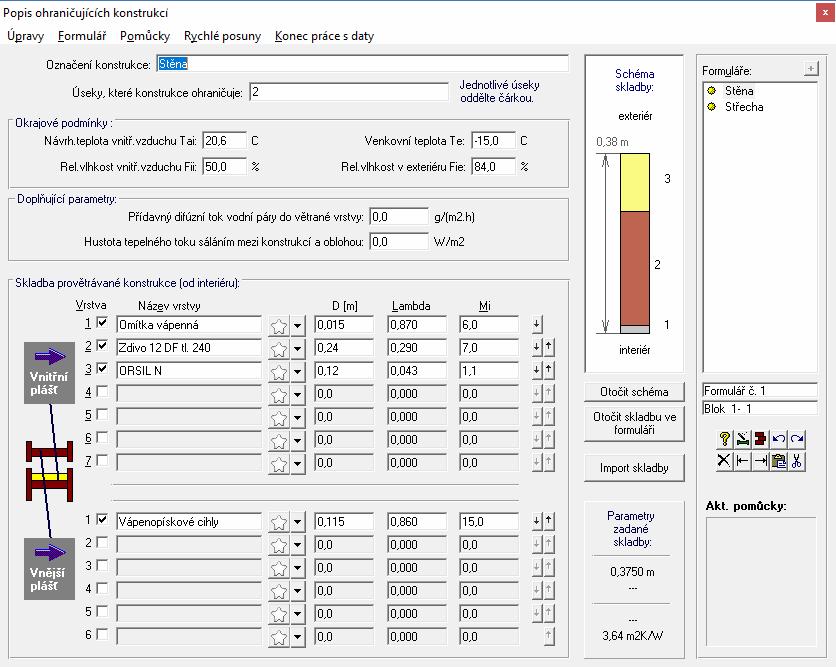
Task: Open help with the yellow question mark icon
Action: point(725,439)
